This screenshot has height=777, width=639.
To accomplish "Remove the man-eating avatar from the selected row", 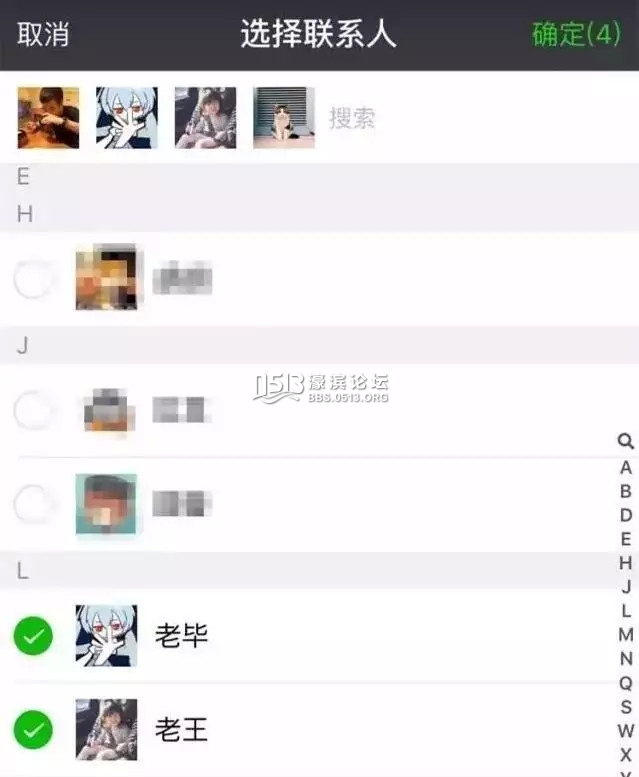I will click(x=48, y=118).
